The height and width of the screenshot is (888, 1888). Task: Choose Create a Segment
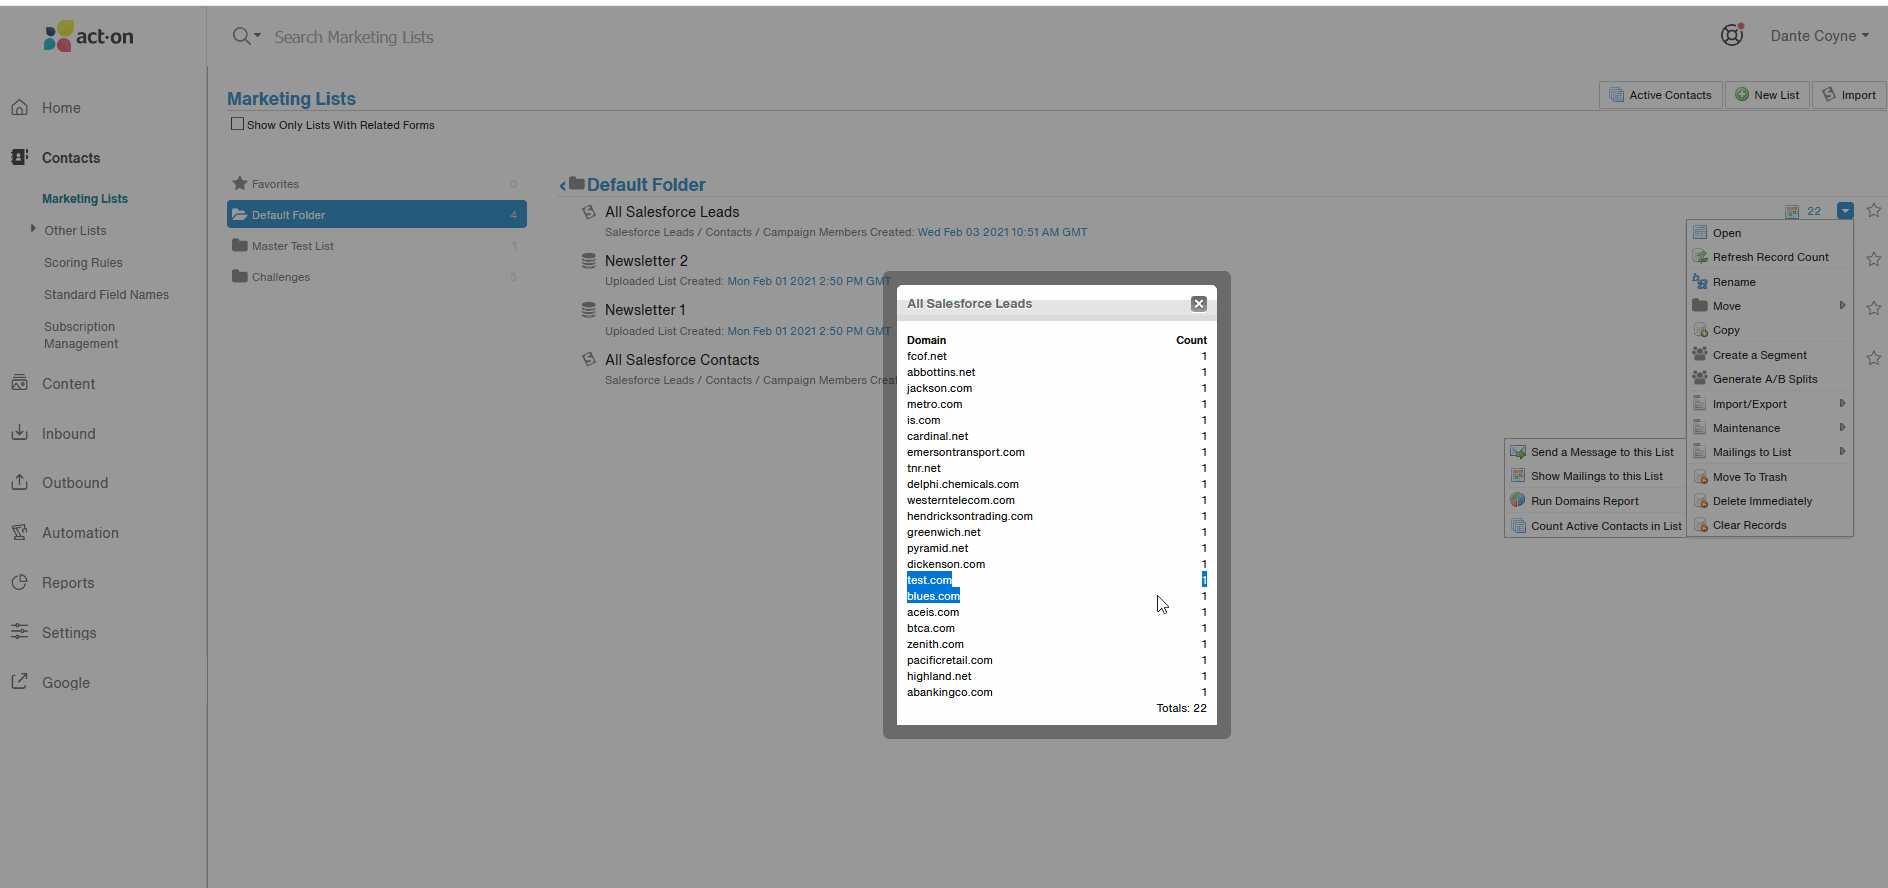[x=1770, y=355]
